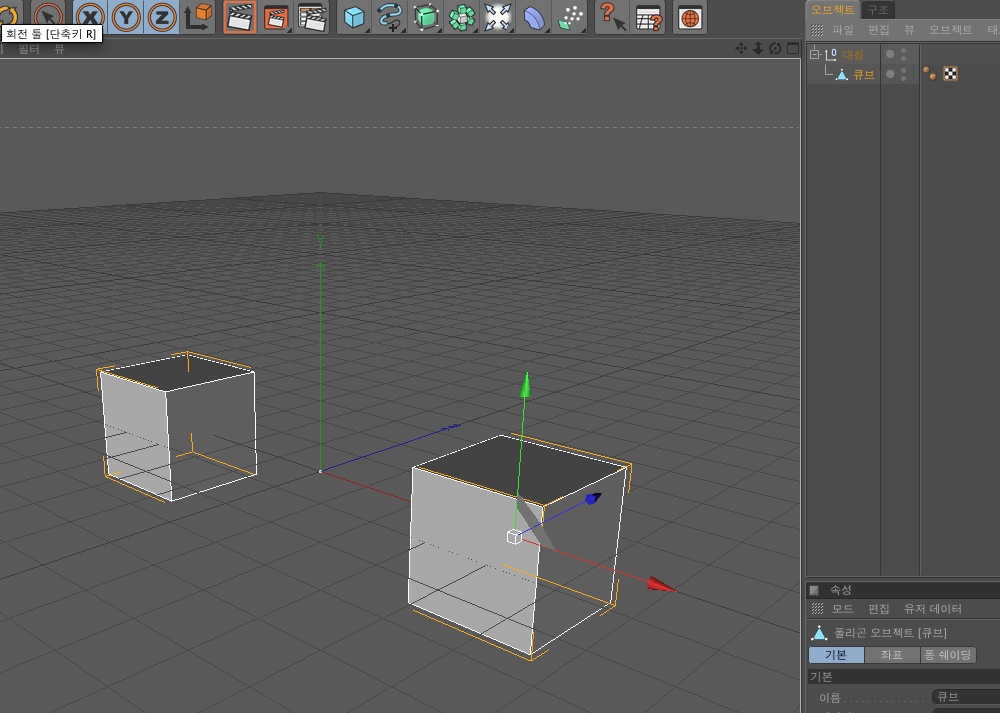Switch to the 기본 attributes tab

point(836,655)
